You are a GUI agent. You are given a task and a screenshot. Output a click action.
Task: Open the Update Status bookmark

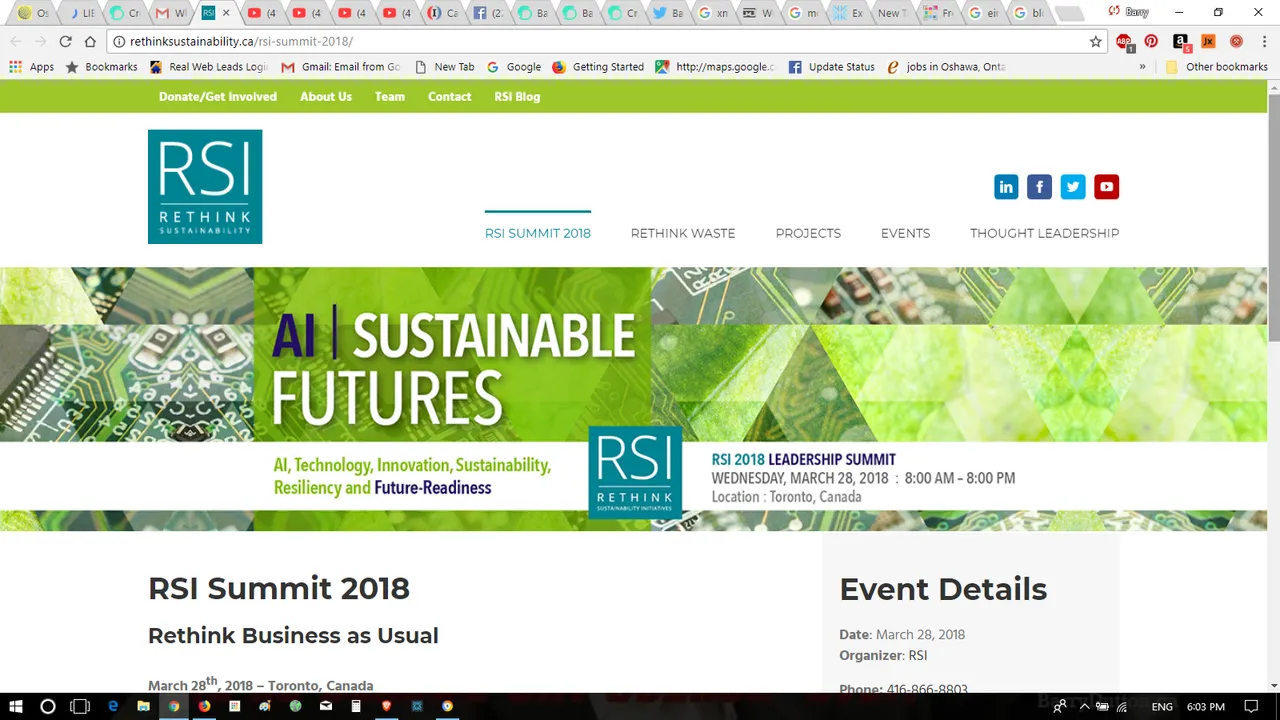coord(831,67)
